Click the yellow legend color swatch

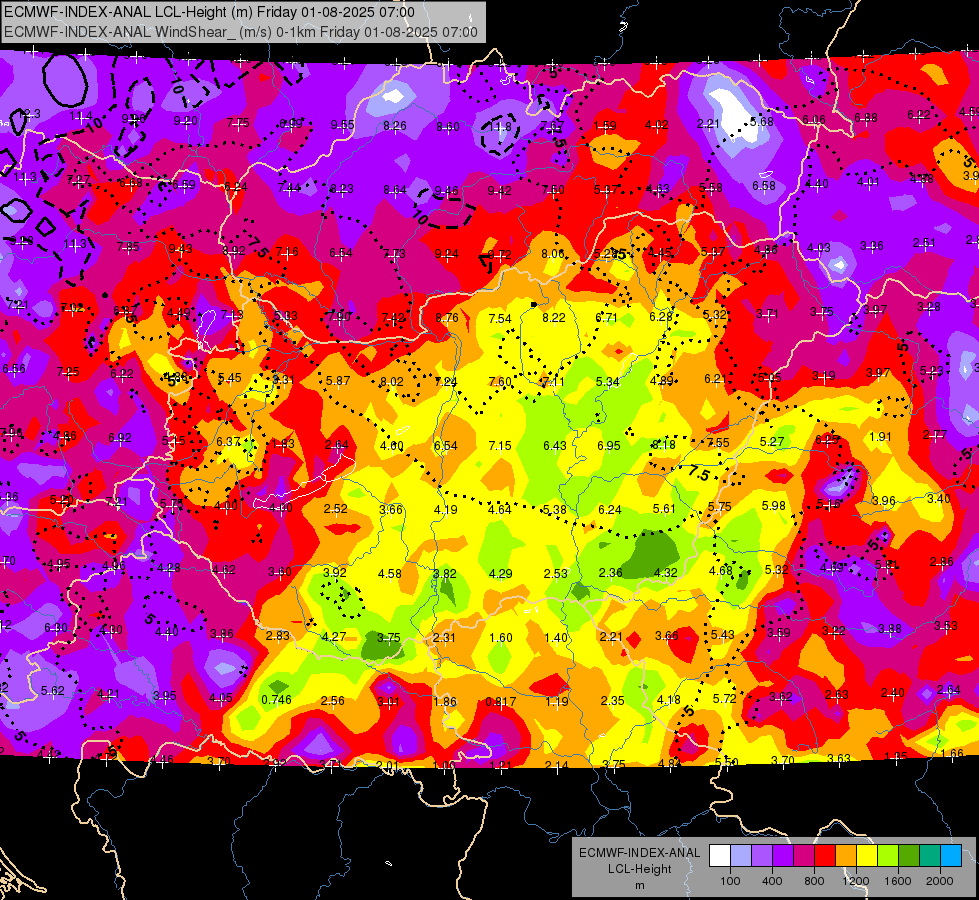(867, 856)
